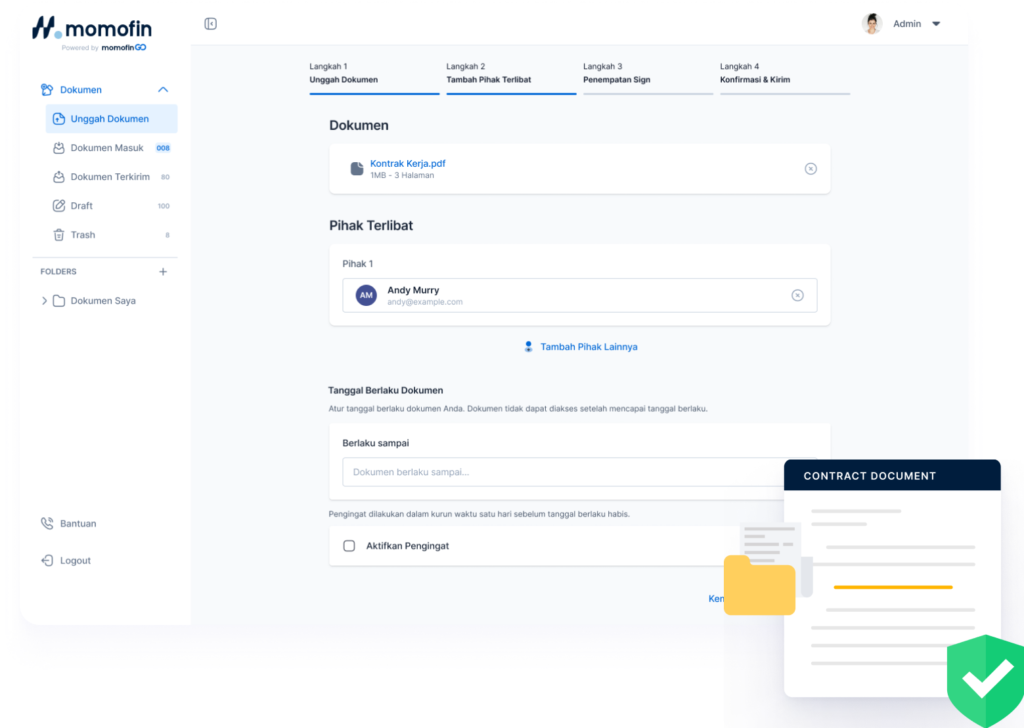Open Dokumen Terkirim in sidebar
The width and height of the screenshot is (1024, 728).
click(110, 177)
